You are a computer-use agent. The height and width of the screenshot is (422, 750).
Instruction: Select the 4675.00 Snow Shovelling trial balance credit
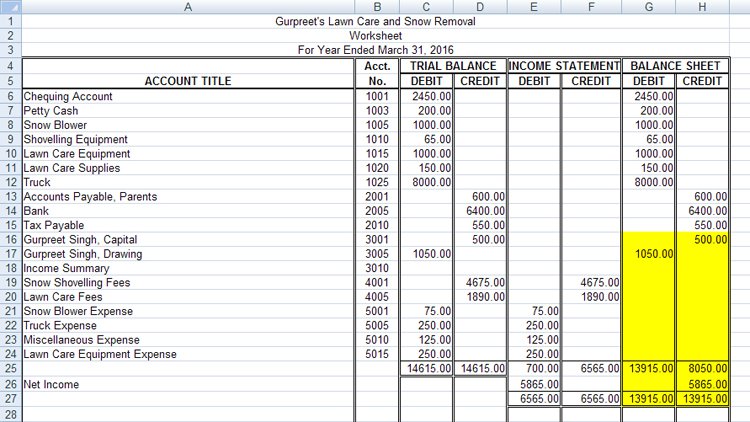pos(479,283)
